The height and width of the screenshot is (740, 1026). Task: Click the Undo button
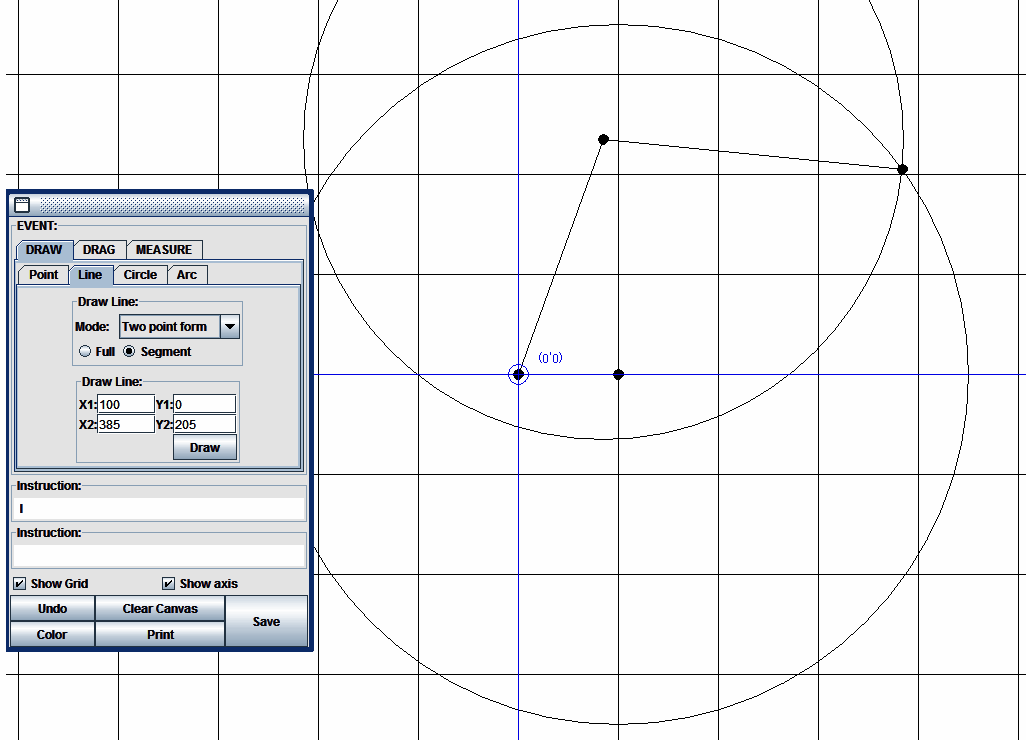52,608
